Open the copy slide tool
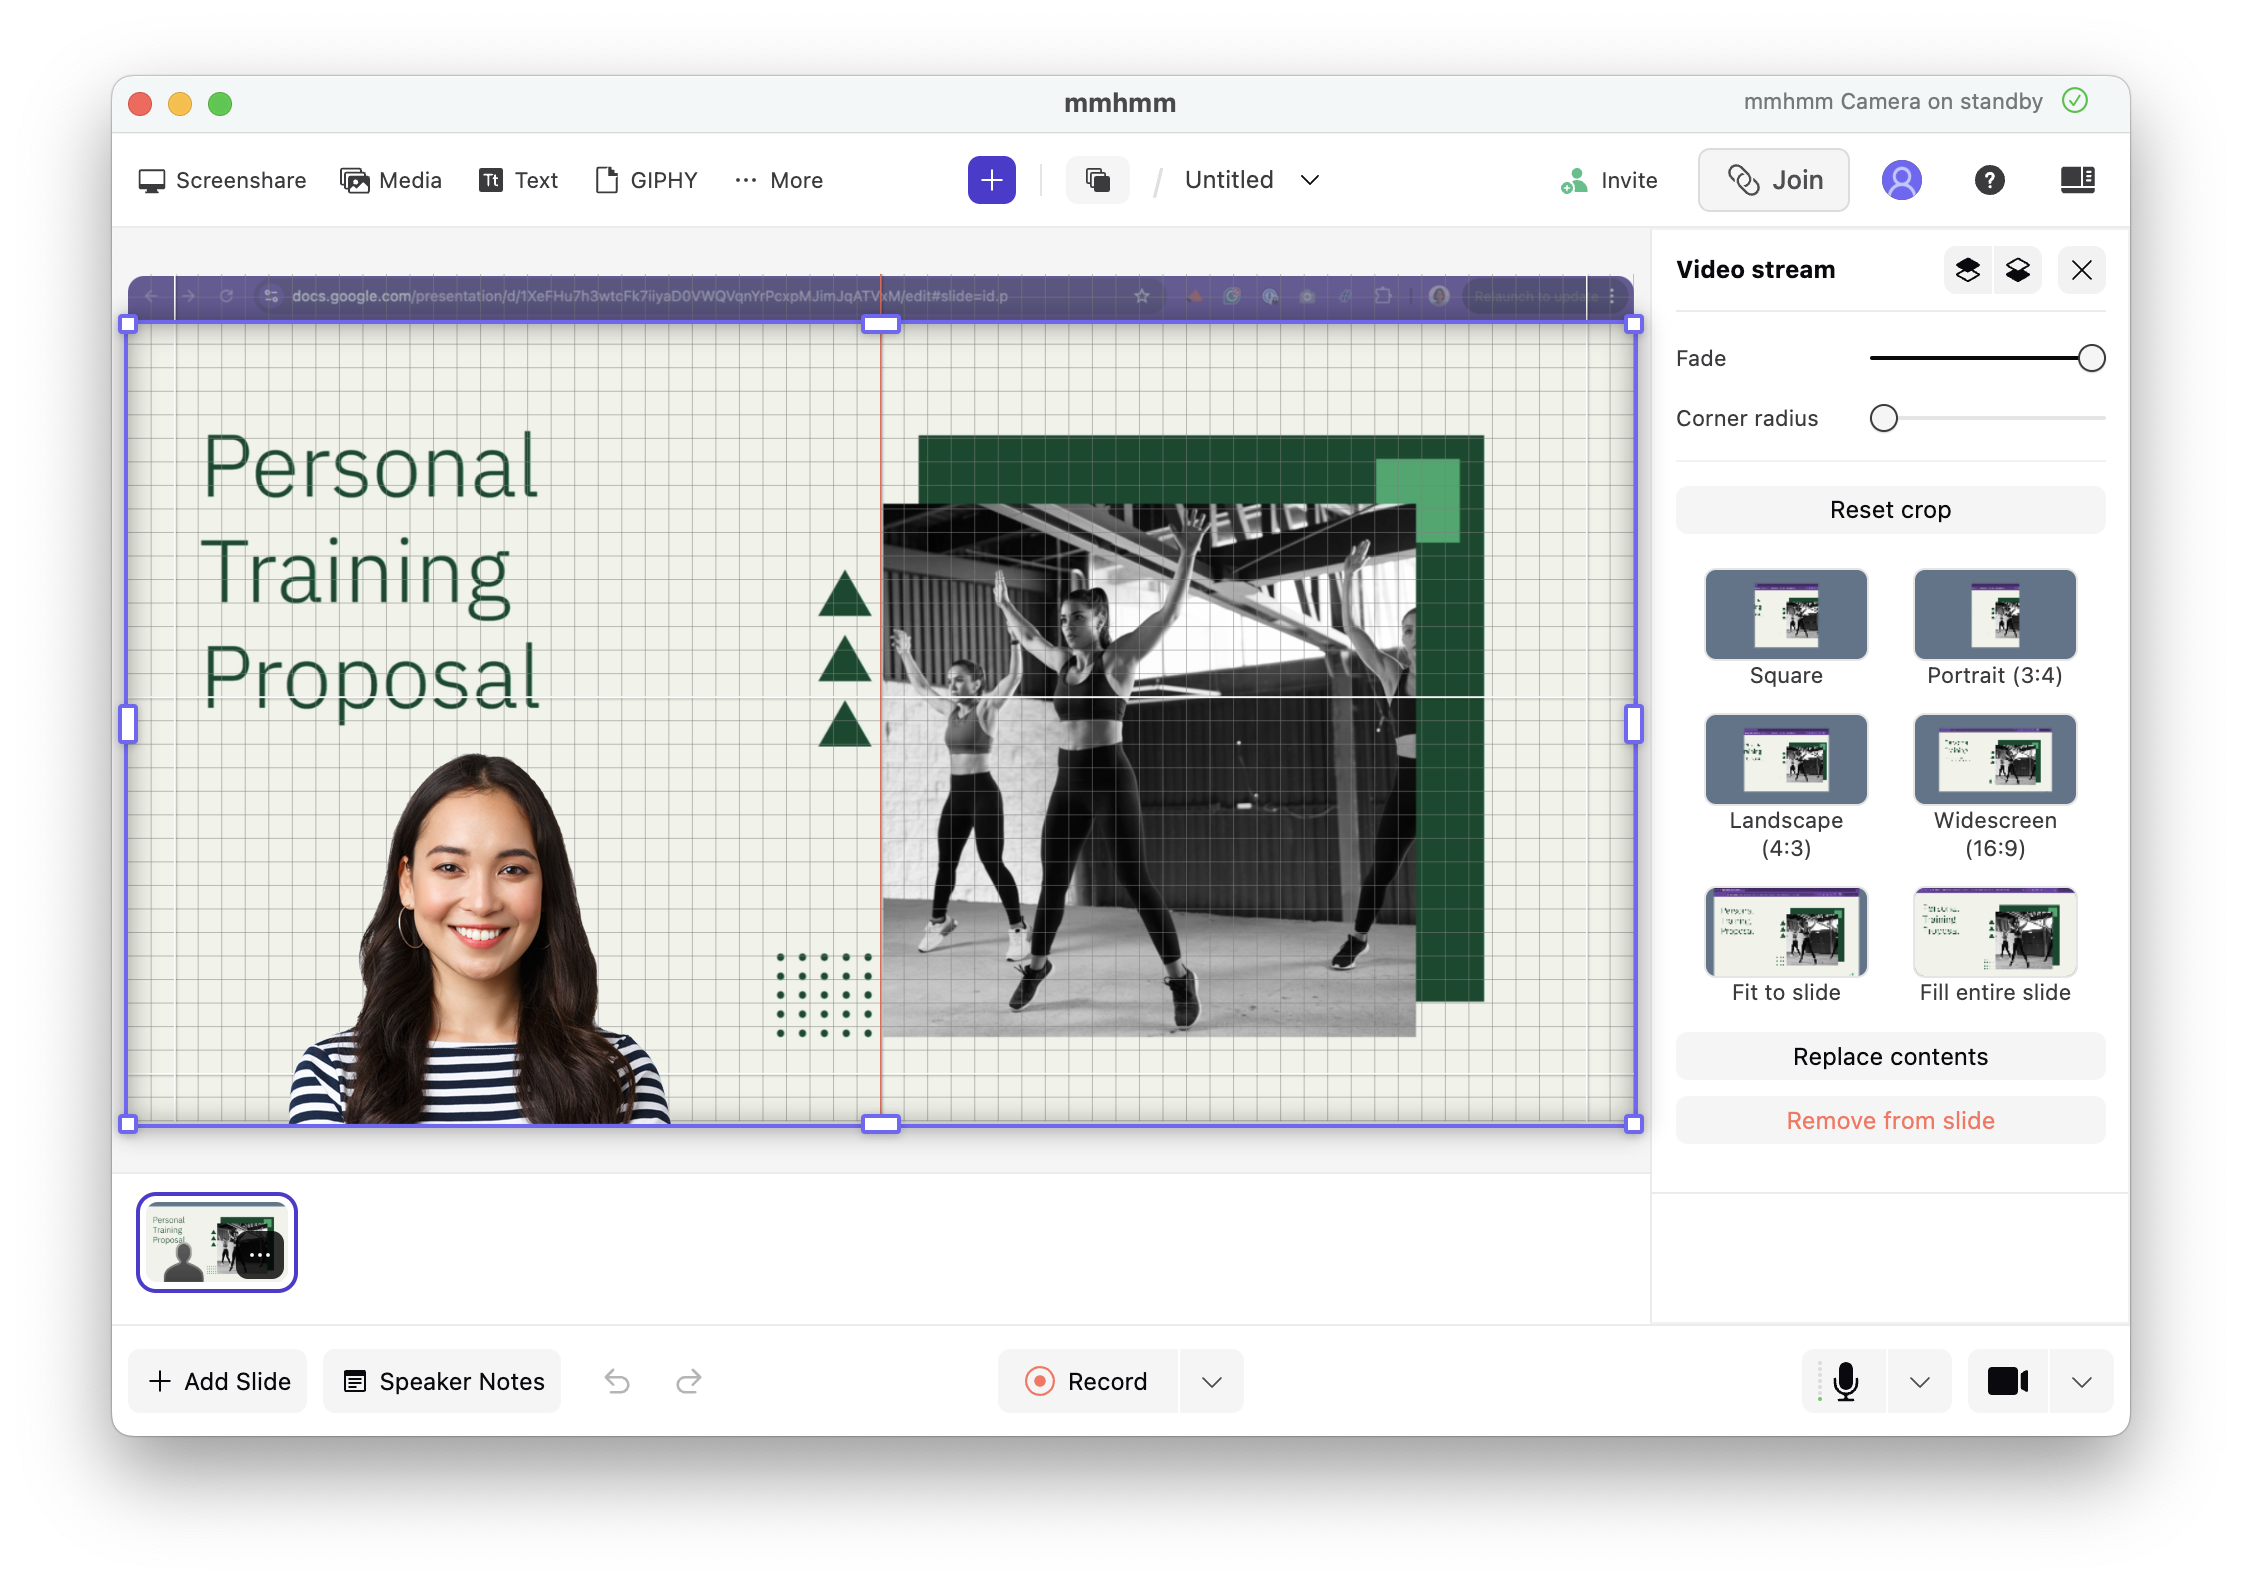Screen dimensions: 2242x1584 [1097, 180]
